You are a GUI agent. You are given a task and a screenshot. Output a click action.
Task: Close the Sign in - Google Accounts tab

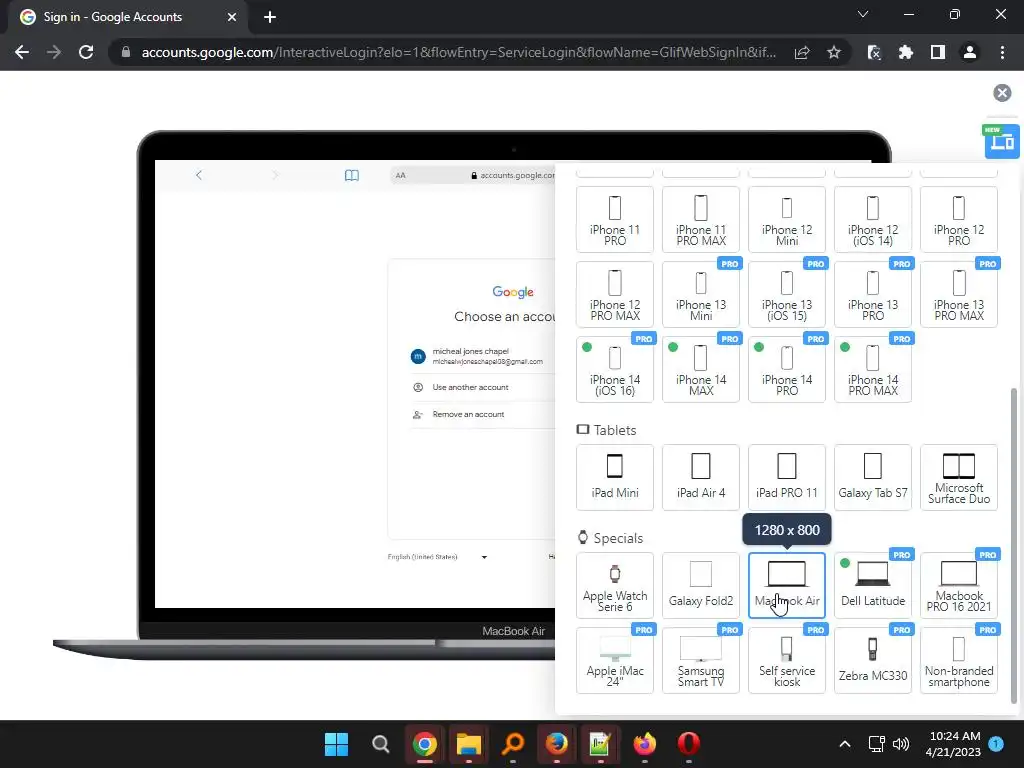click(x=232, y=17)
